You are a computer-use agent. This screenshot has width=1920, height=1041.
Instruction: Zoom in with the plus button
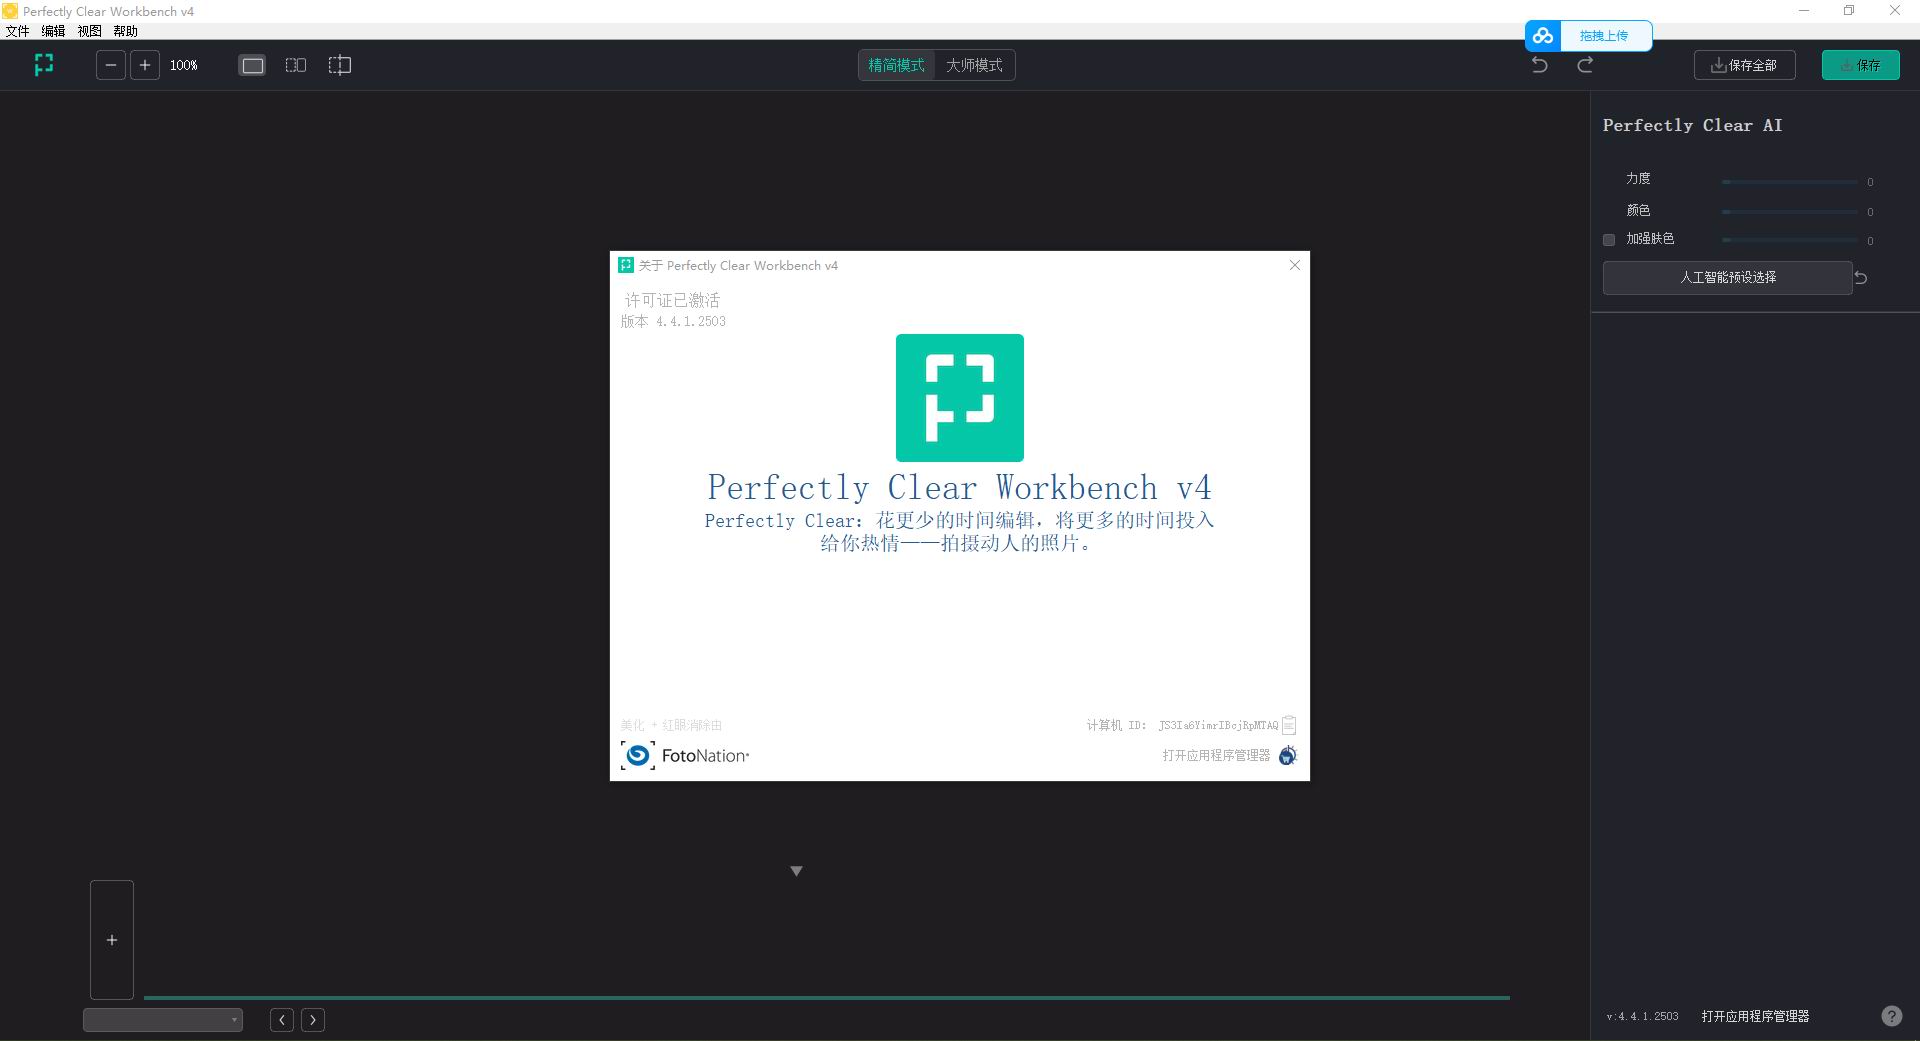point(145,65)
